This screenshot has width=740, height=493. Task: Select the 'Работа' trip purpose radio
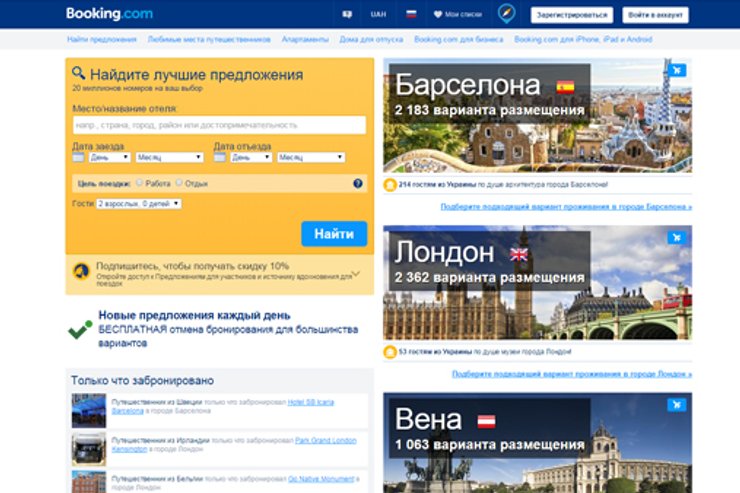pyautogui.click(x=139, y=183)
